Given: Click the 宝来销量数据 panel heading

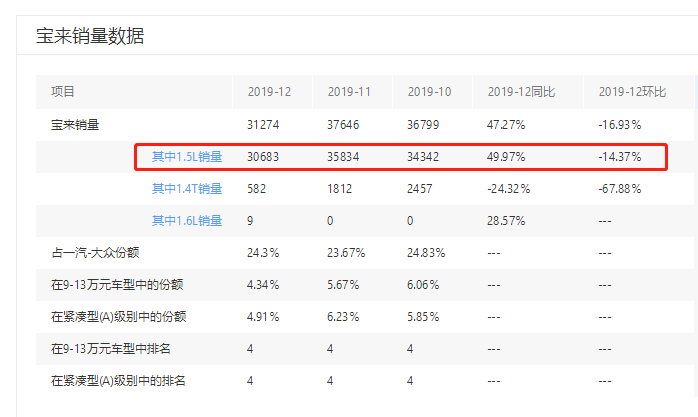Looking at the screenshot, I should pyautogui.click(x=90, y=37).
